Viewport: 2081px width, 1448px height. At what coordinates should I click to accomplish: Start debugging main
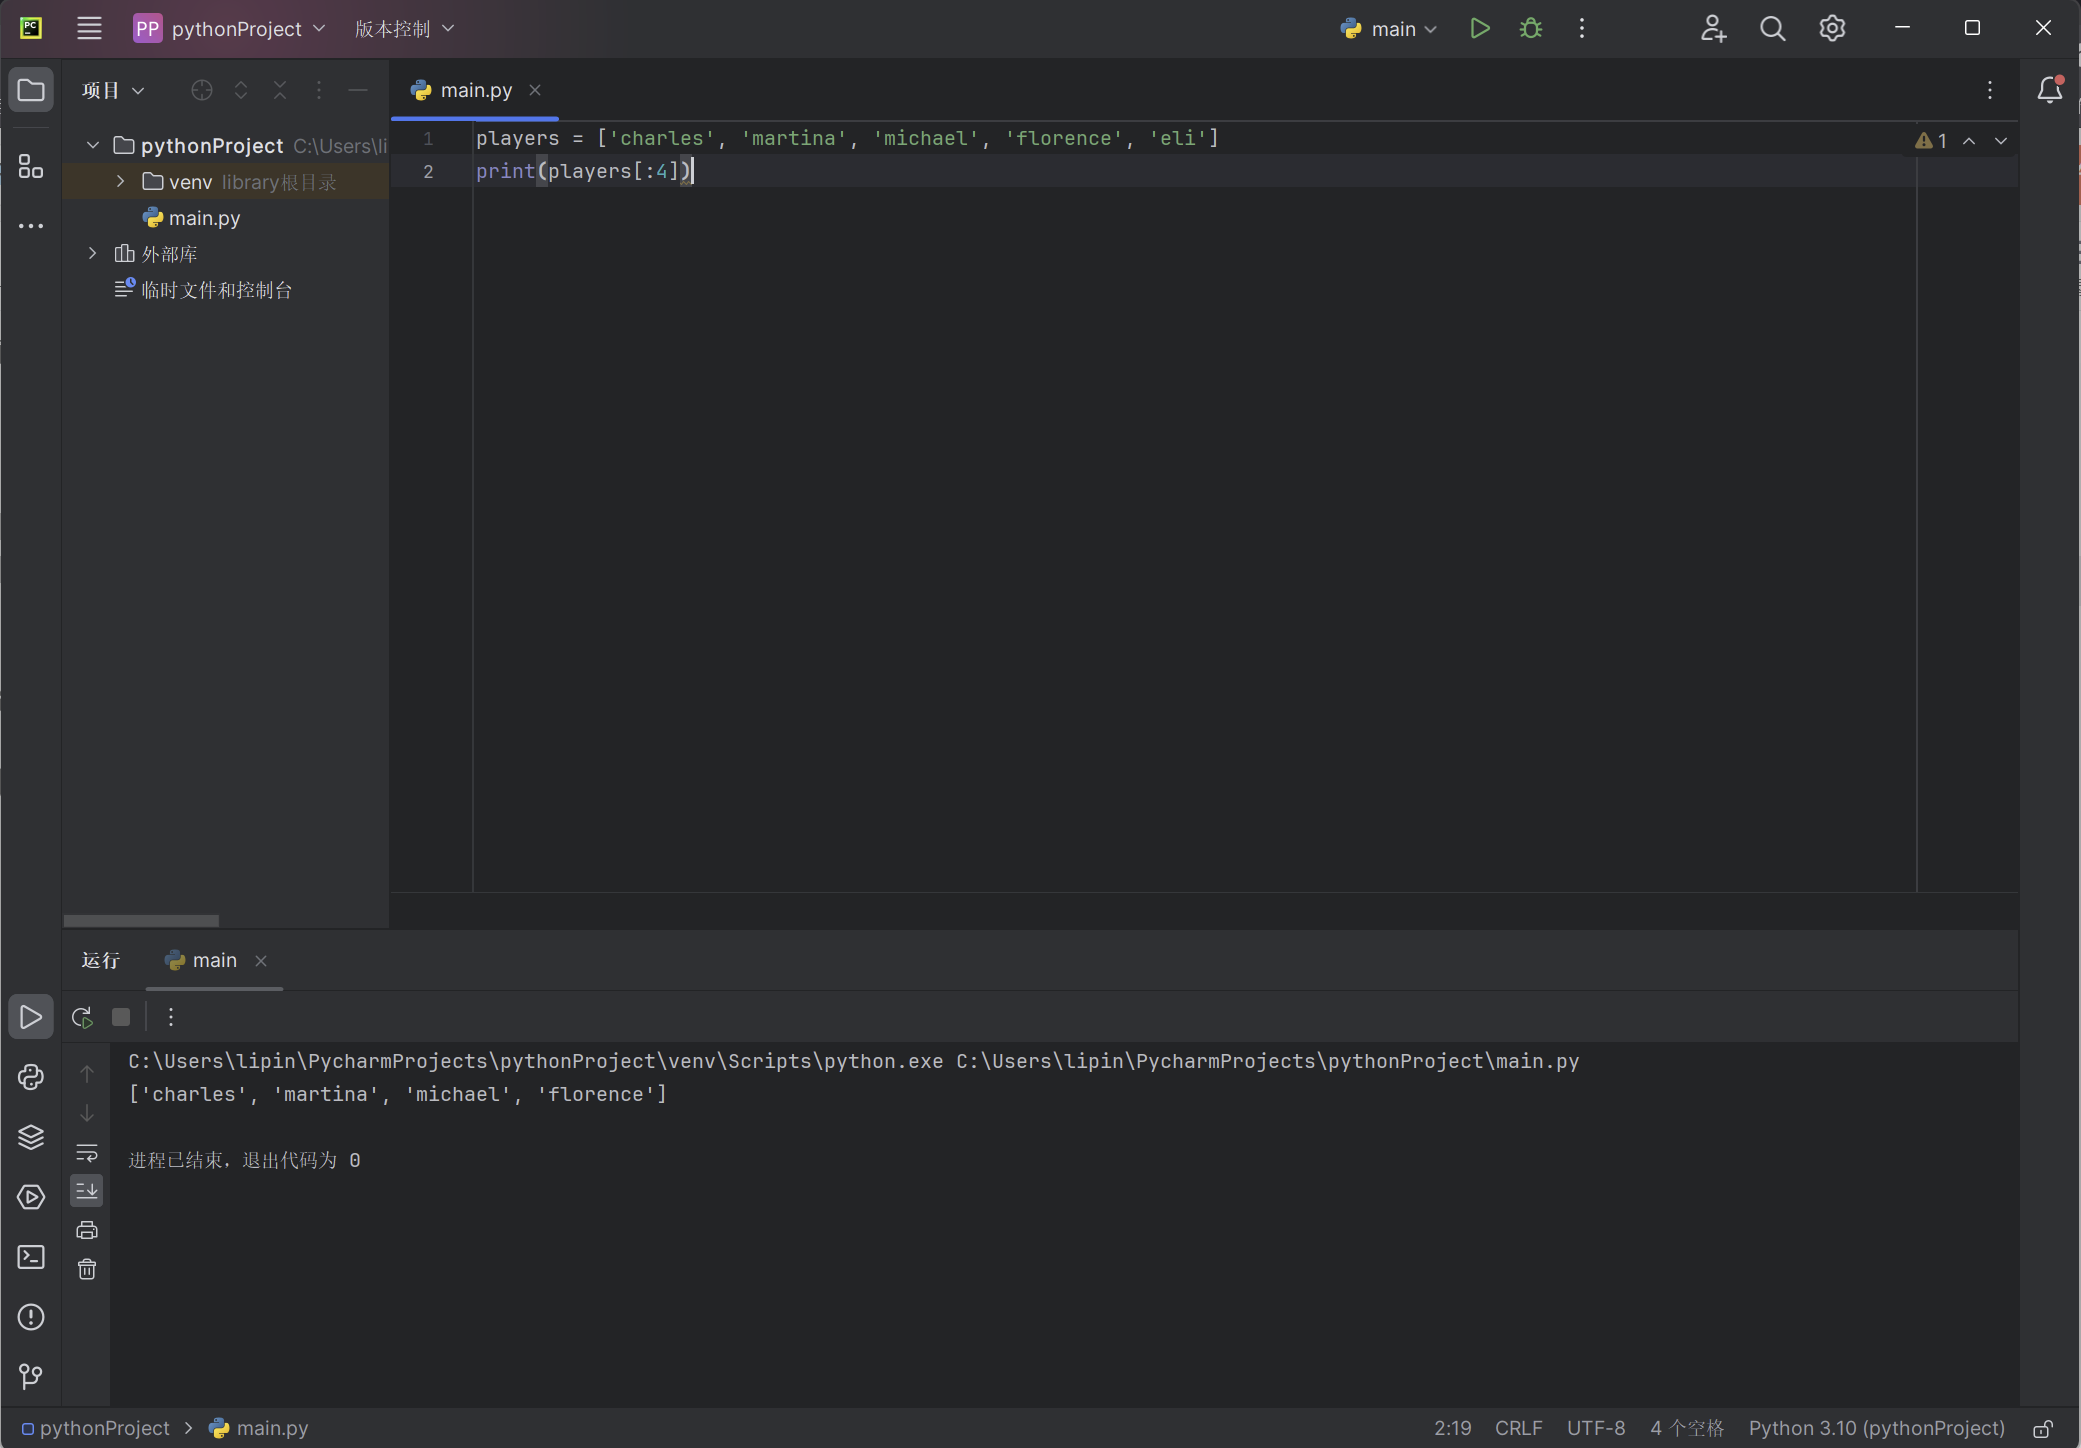coord(1531,28)
